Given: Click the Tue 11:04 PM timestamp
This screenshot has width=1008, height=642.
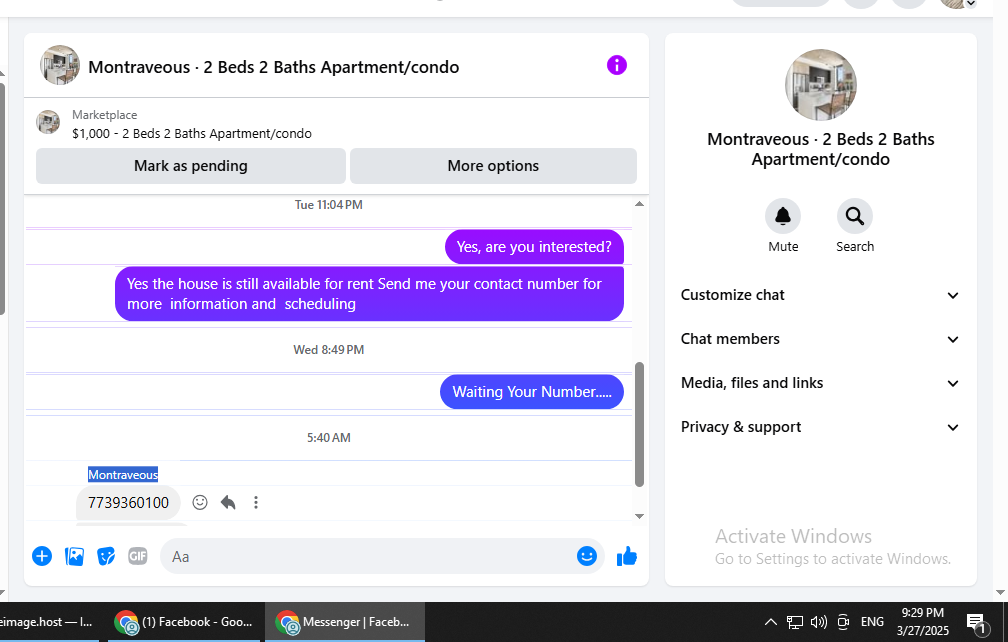Looking at the screenshot, I should [x=328, y=205].
